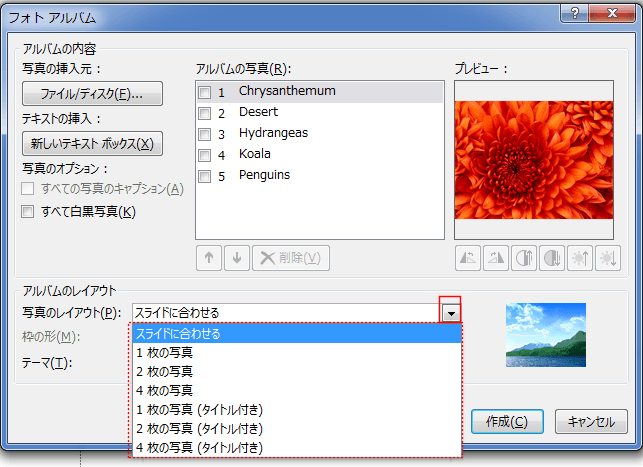Click the move photo down arrow
Screen dimensions: 643x467
(x=237, y=258)
